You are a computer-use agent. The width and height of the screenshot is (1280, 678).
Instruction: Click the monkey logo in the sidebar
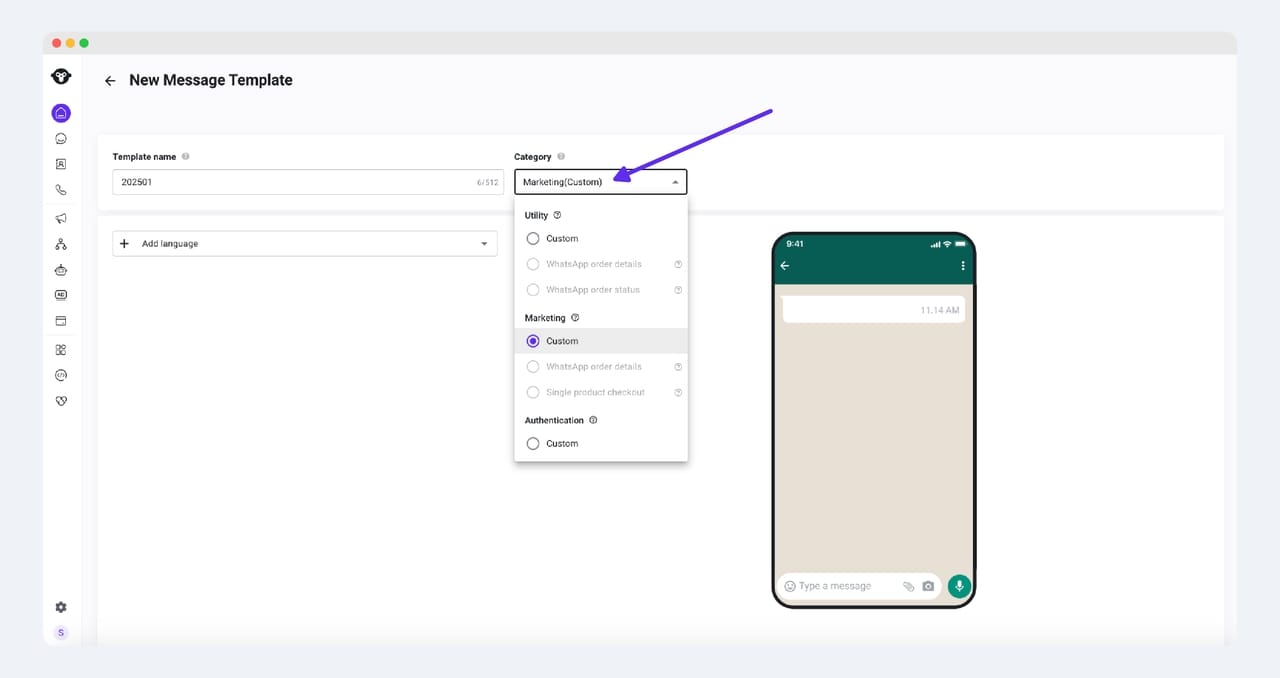[x=61, y=77]
